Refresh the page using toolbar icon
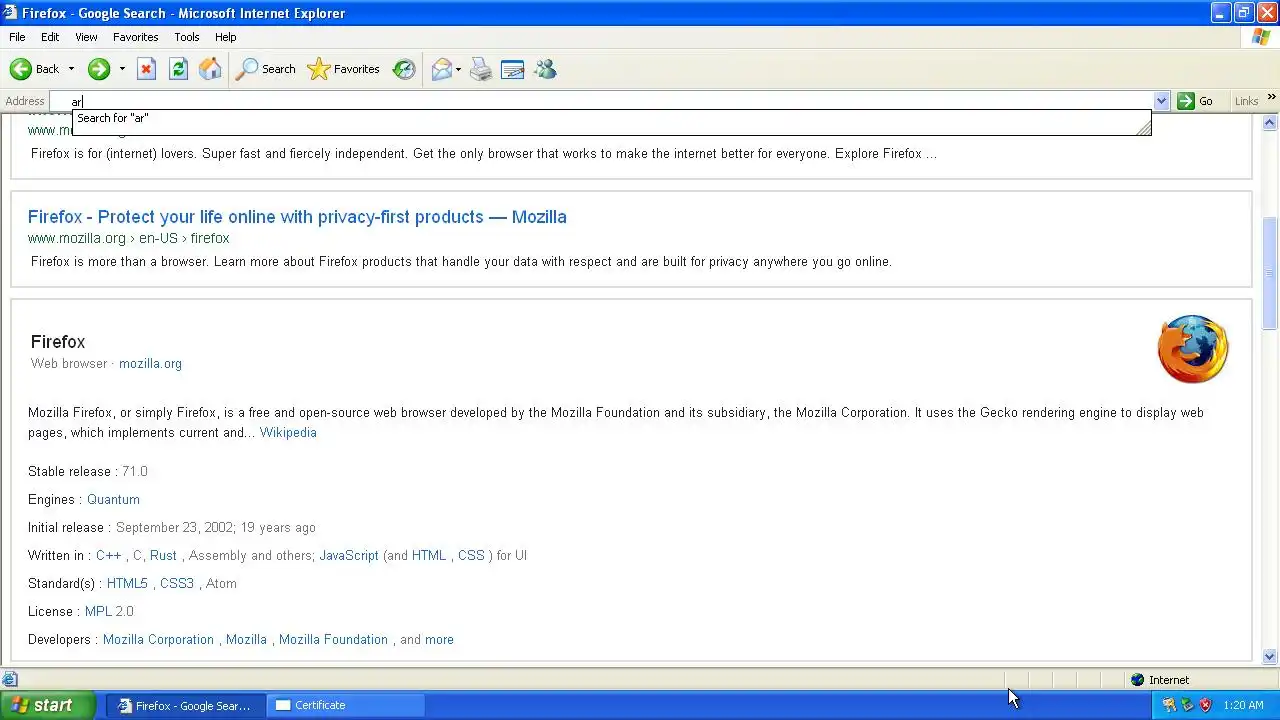Viewport: 1280px width, 720px height. click(178, 69)
